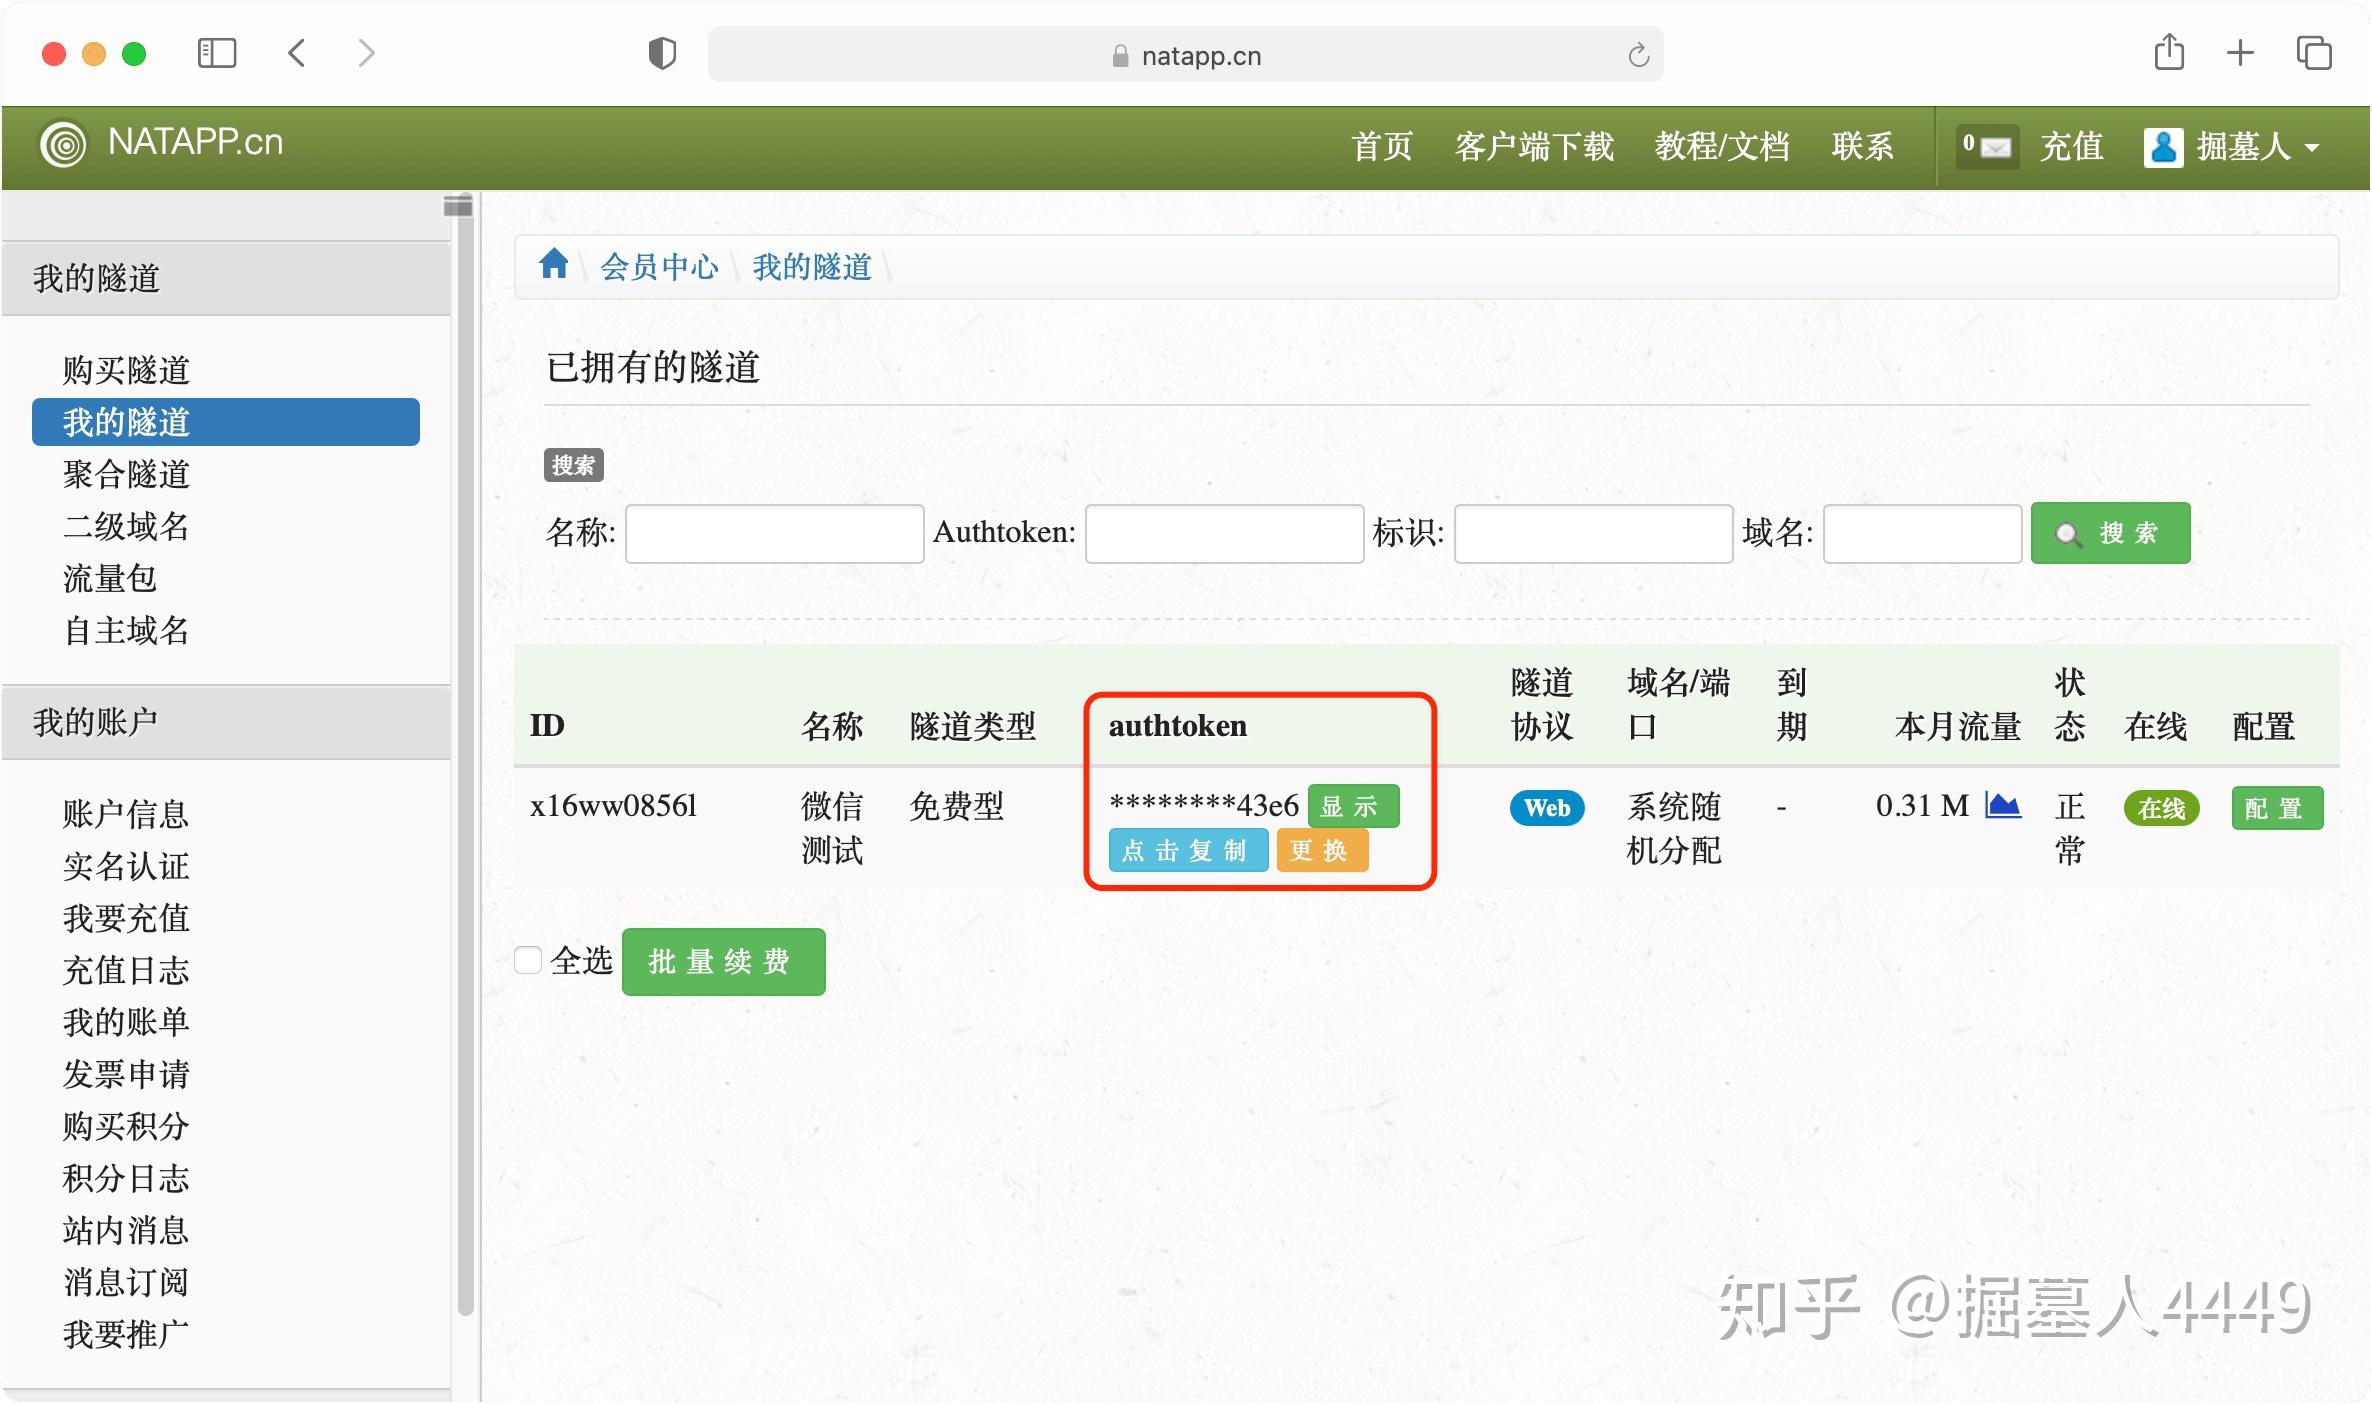2372x1404 pixels.
Task: Show the tab overview icon
Action: click(x=2313, y=53)
